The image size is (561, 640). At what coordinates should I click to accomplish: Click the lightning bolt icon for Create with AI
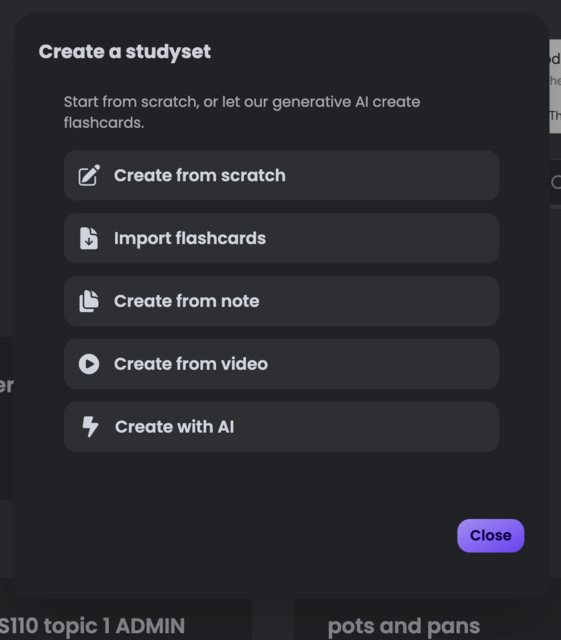[90, 427]
